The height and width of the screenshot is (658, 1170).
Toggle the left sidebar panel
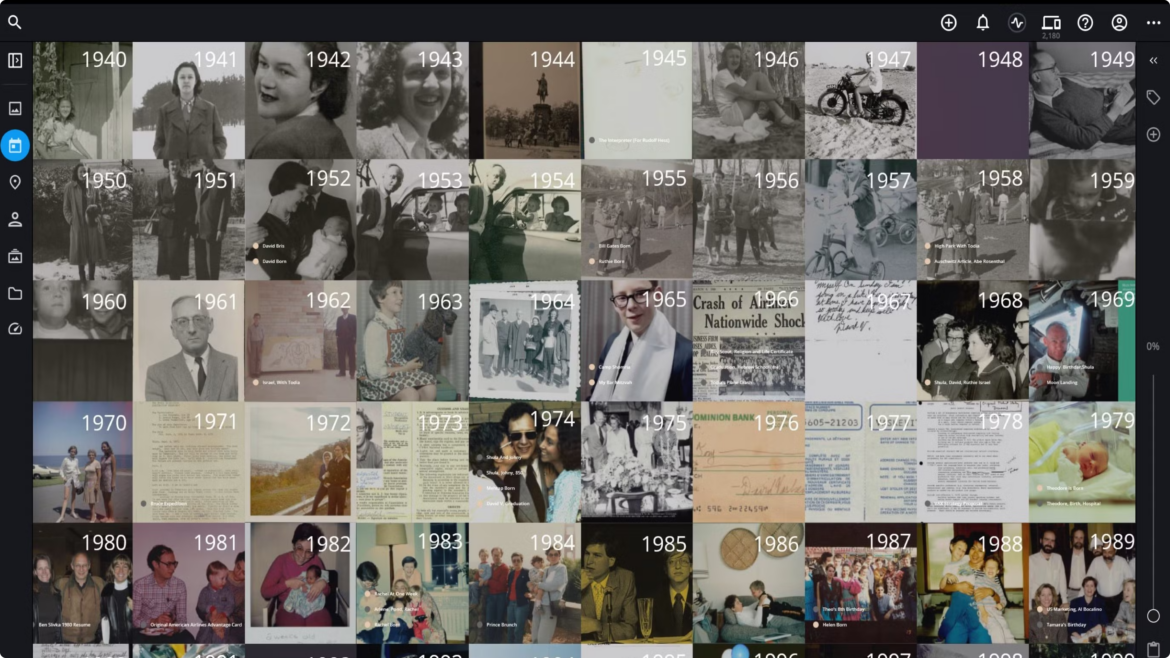[x=15, y=61]
